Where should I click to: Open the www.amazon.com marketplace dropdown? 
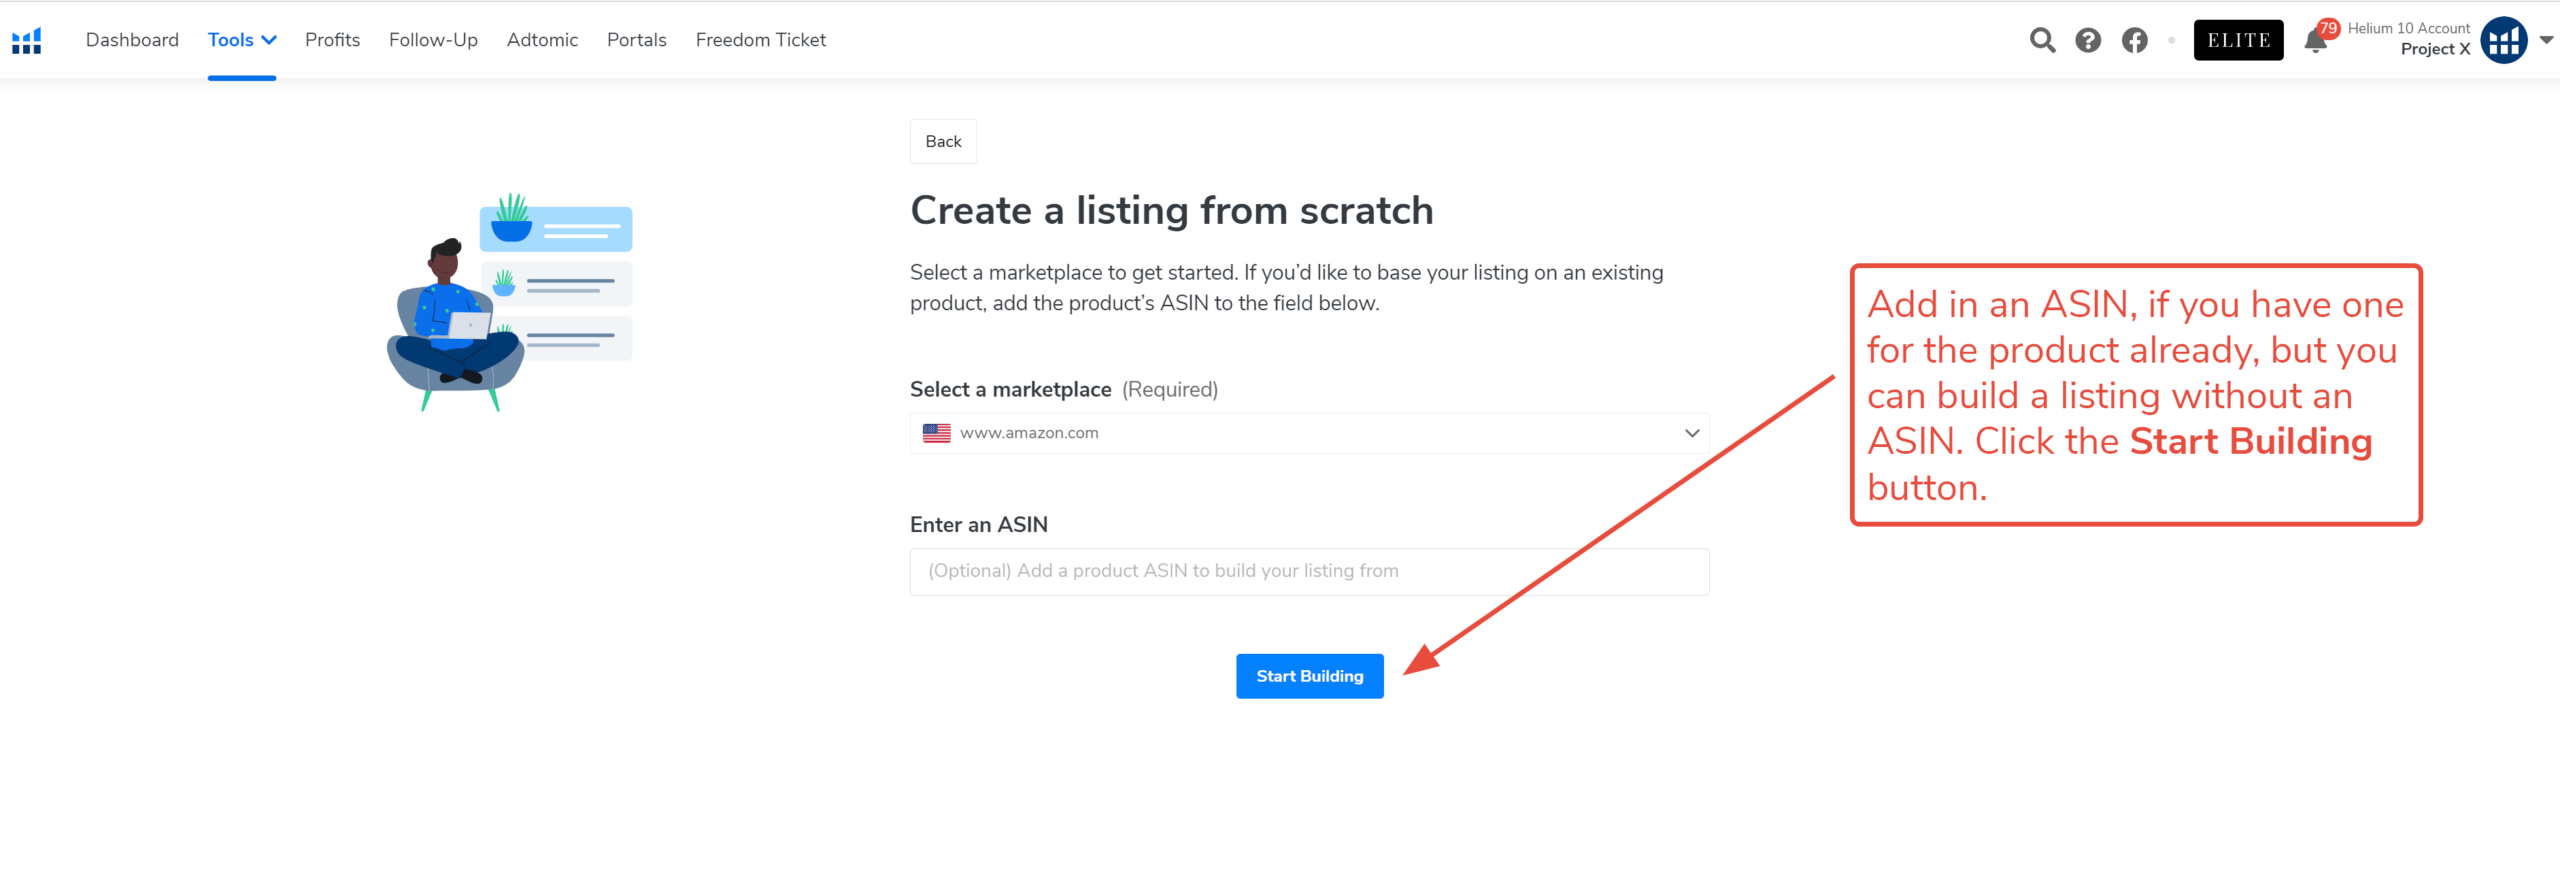[x=1309, y=433]
